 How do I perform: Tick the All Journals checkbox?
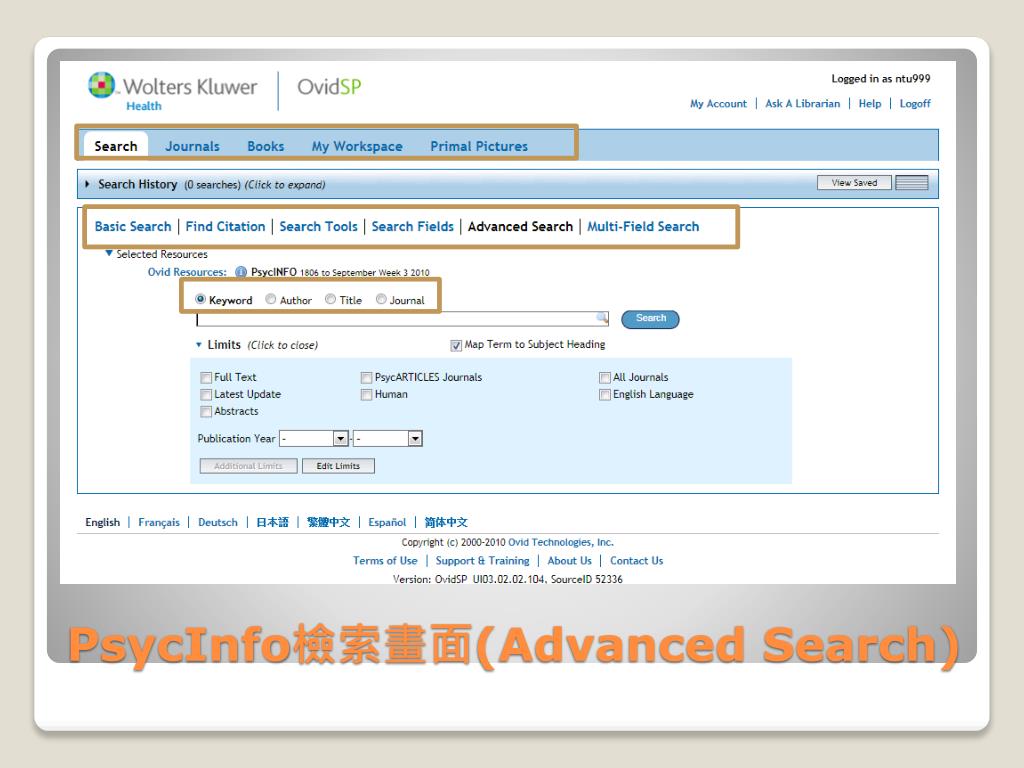point(605,377)
